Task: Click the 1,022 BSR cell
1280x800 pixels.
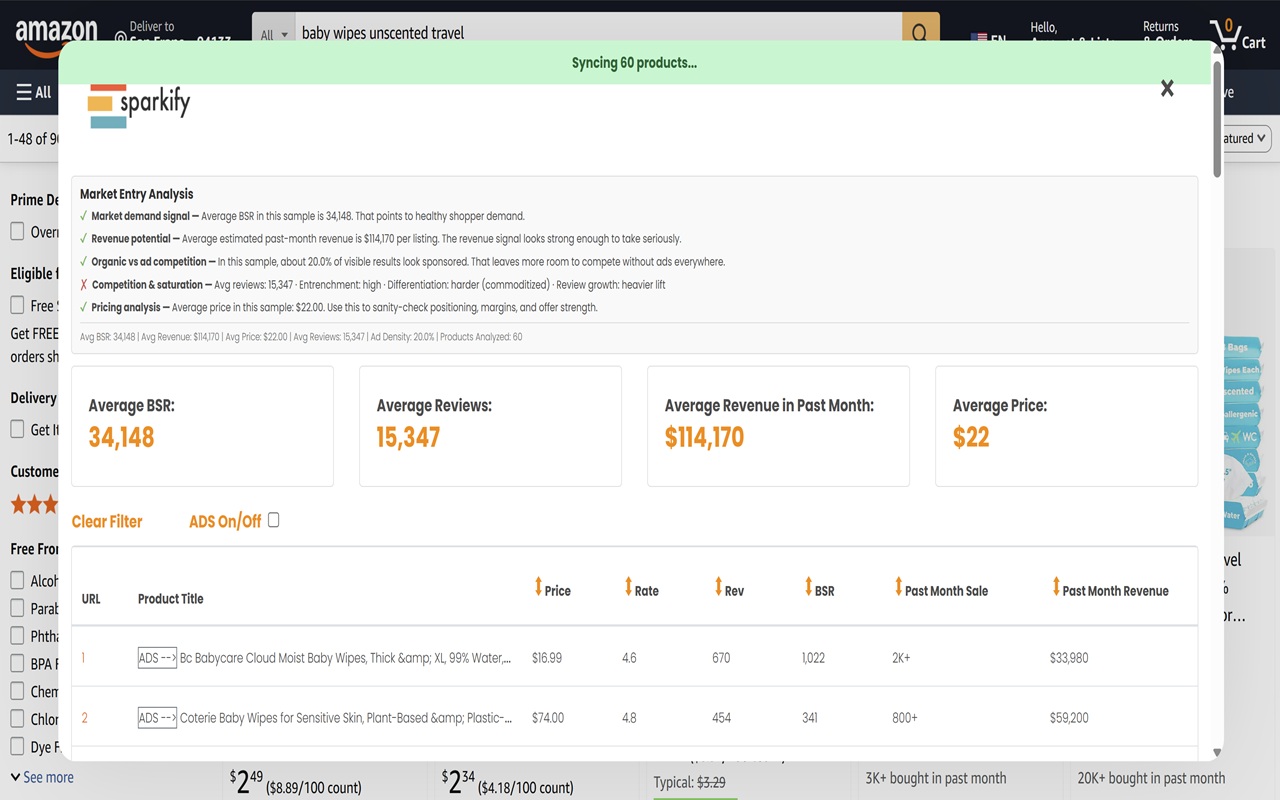Action: pos(813,658)
